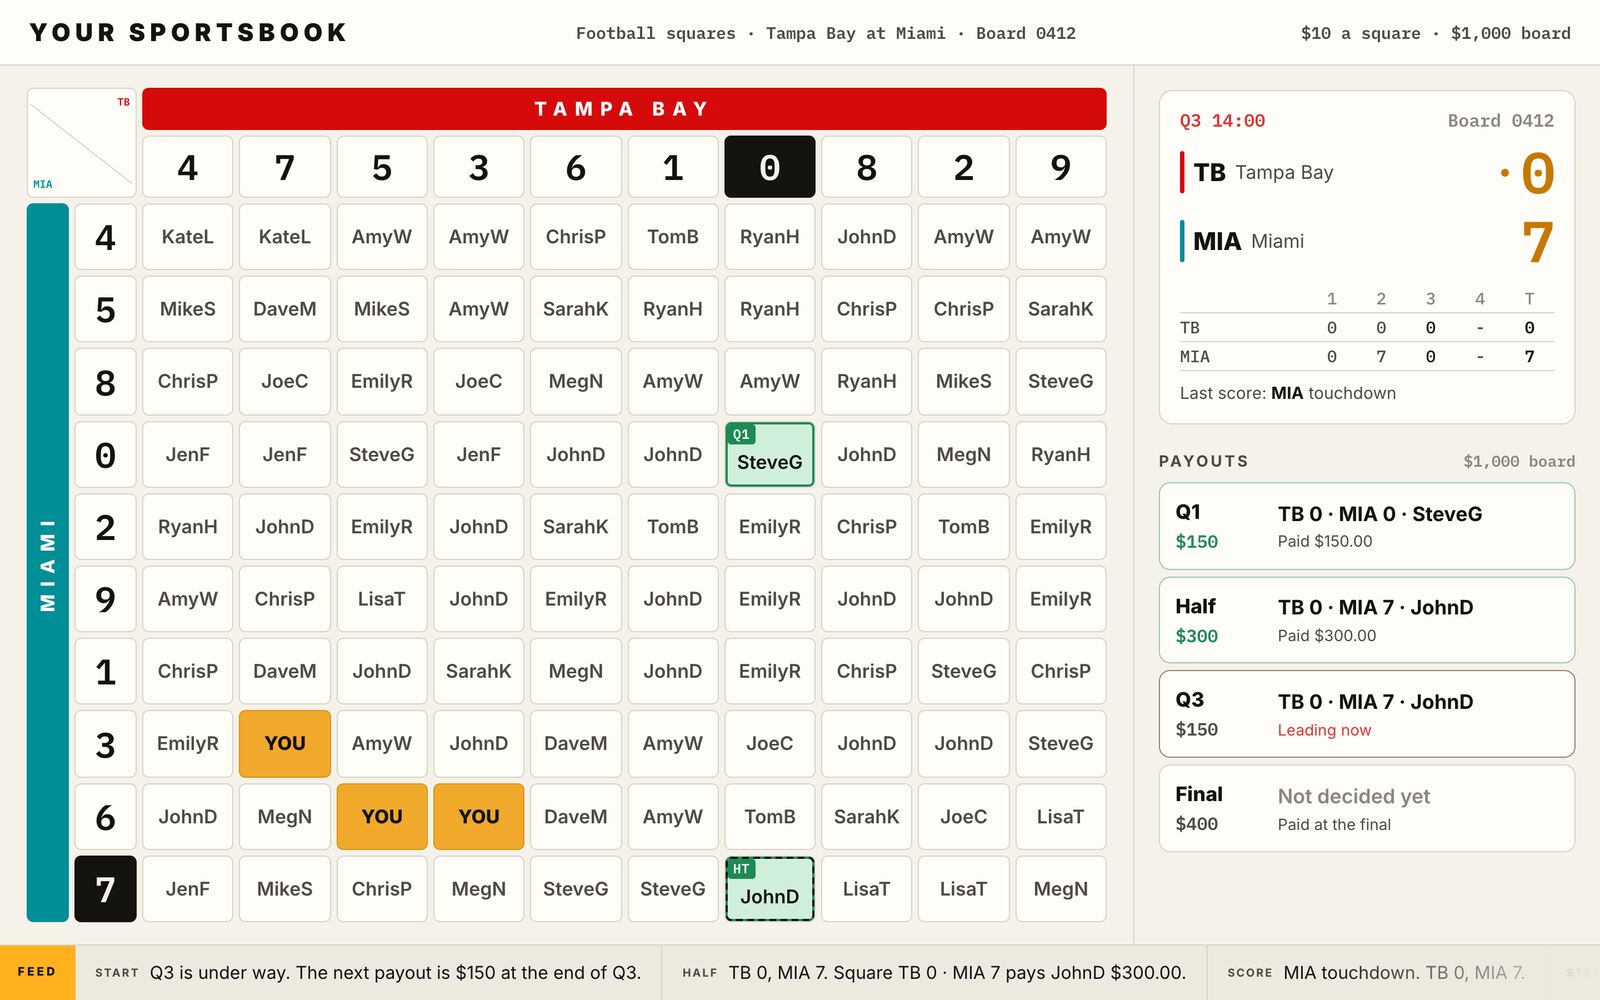1600x1000 pixels.
Task: Click the SCORE feed item MIA touchdown
Action: [1376, 972]
